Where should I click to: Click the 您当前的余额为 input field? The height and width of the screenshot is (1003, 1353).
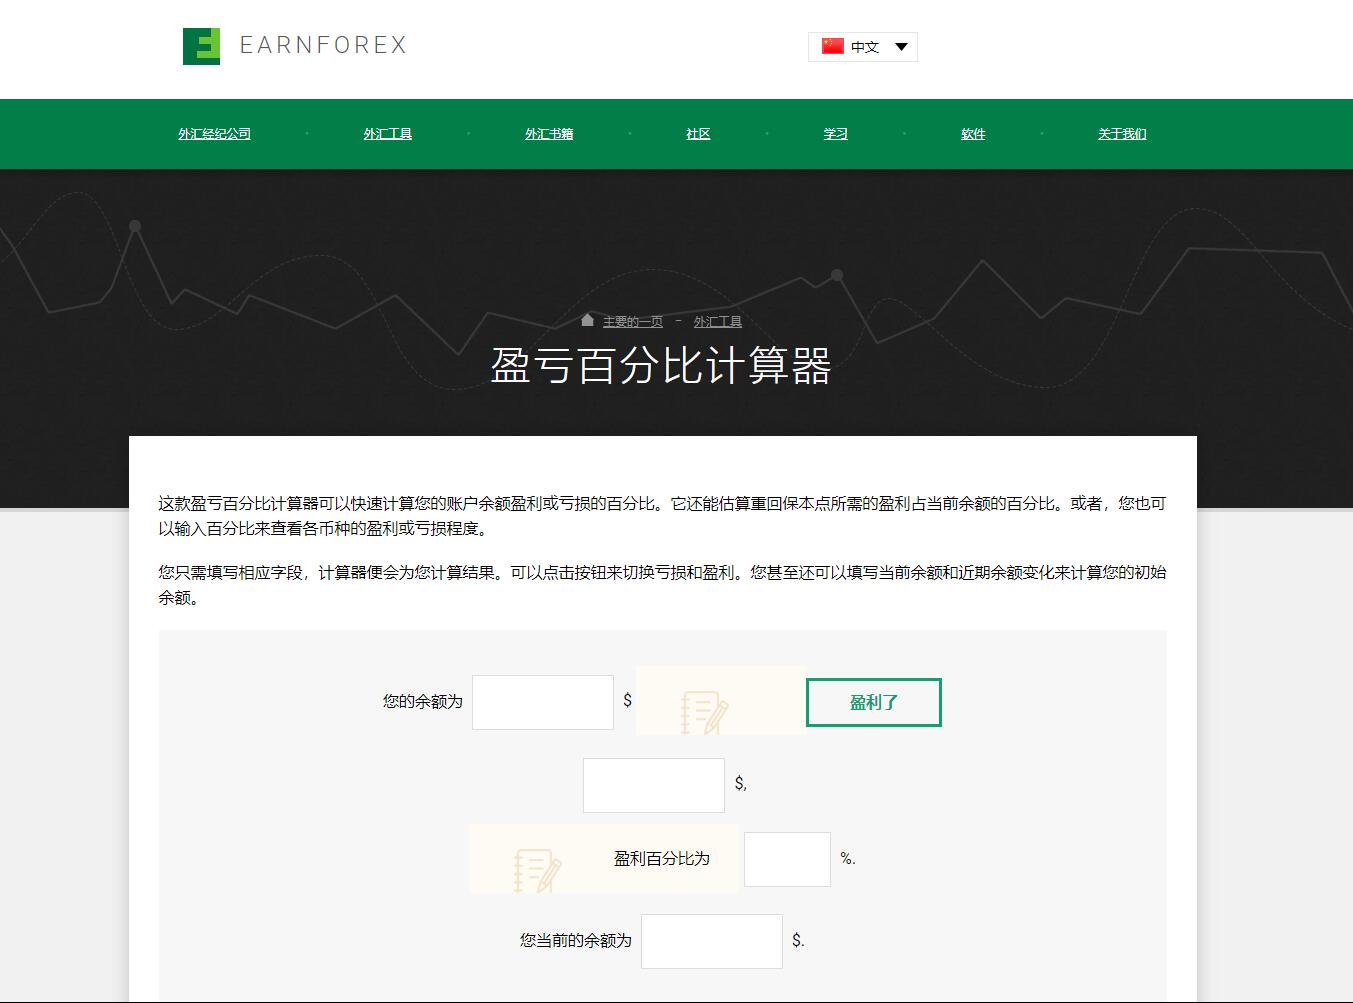coord(711,941)
